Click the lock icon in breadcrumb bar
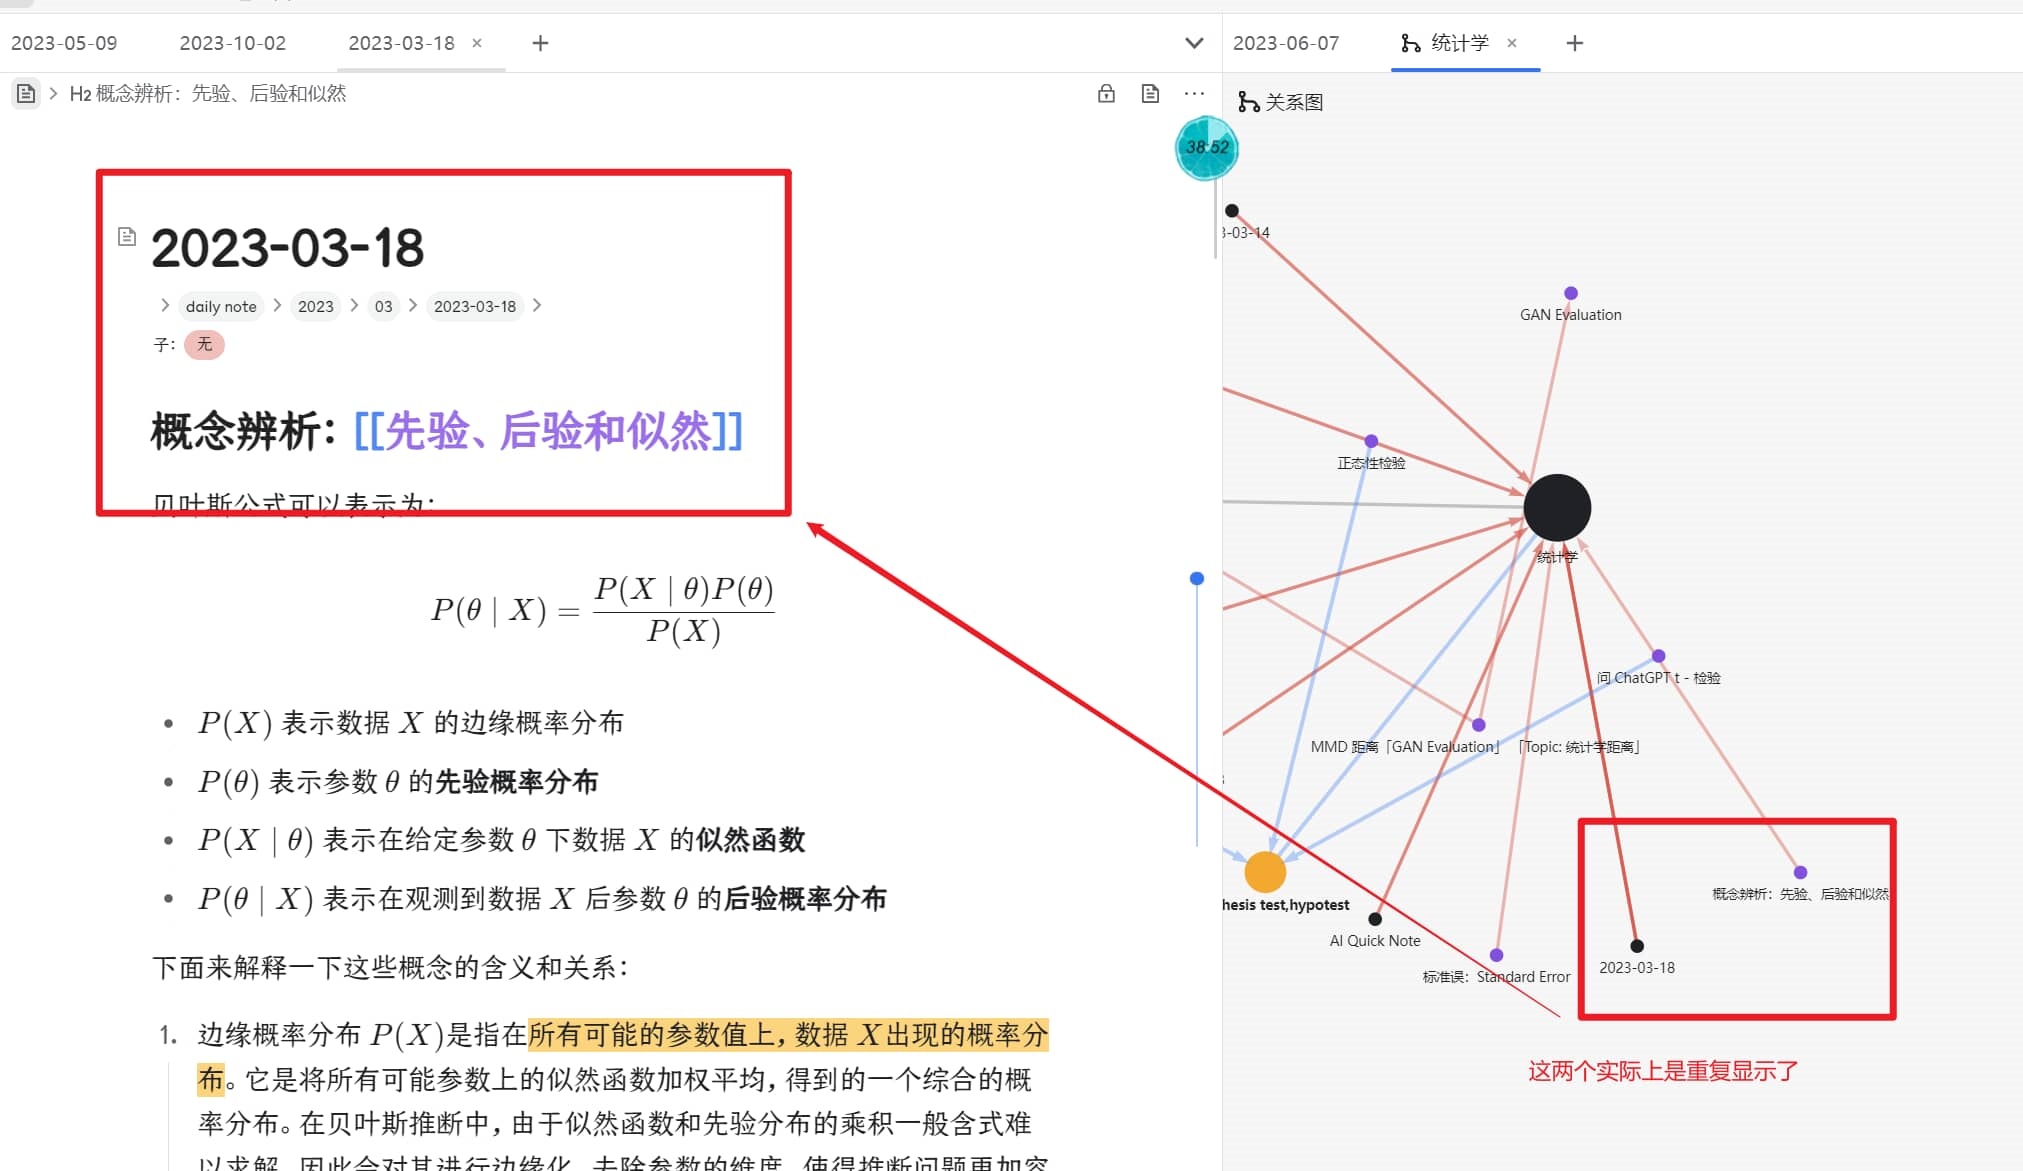Viewport: 2023px width, 1171px height. (x=1106, y=93)
